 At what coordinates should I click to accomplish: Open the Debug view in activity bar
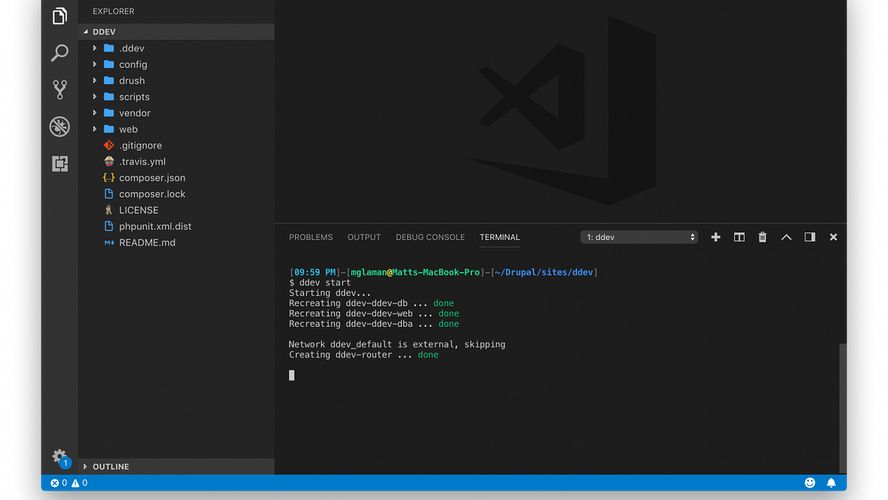tap(59, 126)
